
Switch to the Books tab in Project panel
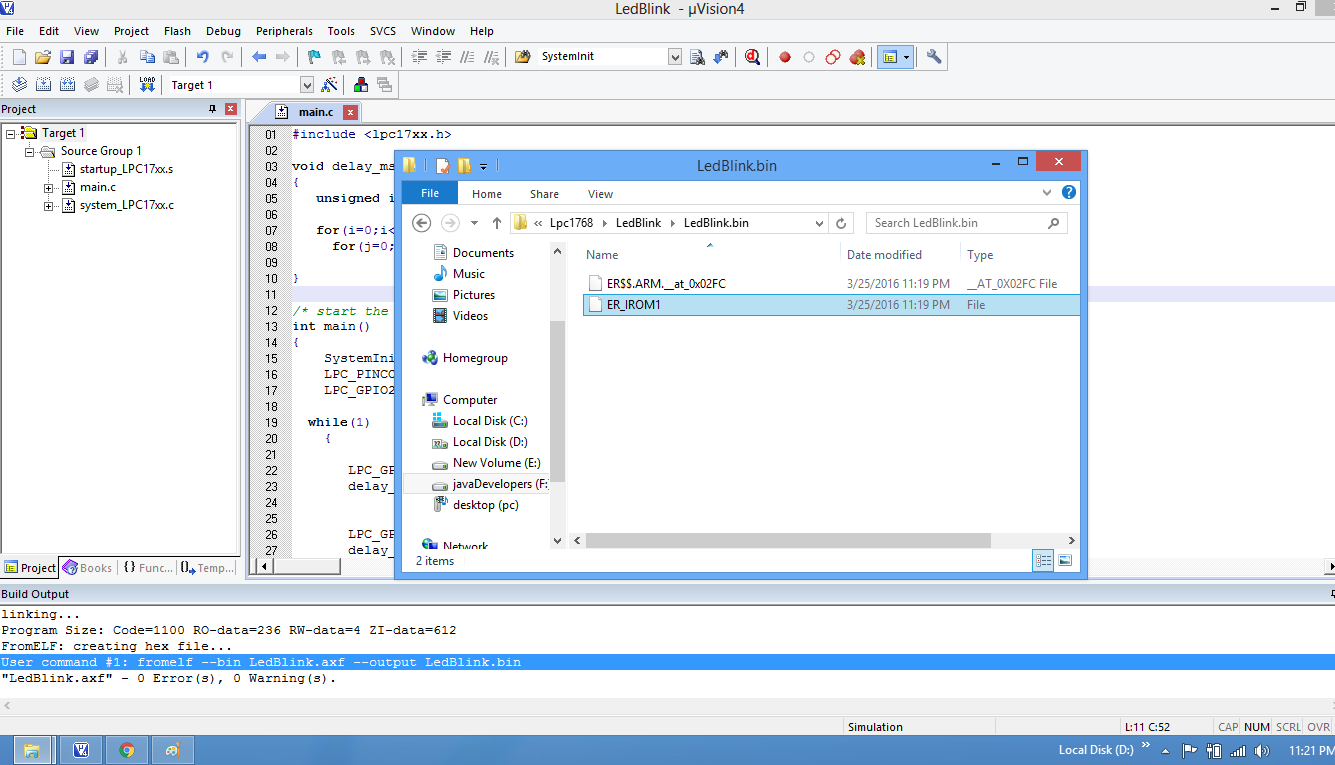(87, 568)
